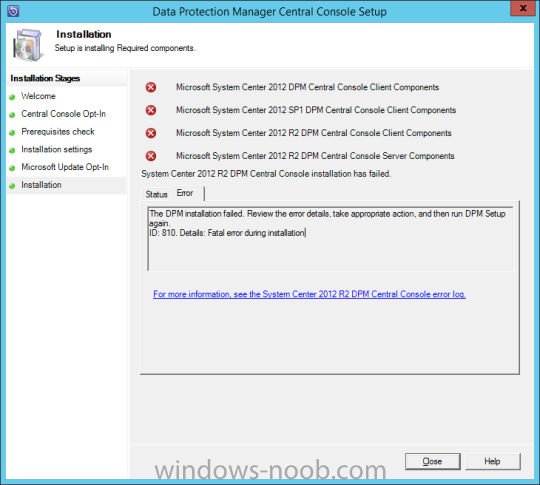The height and width of the screenshot is (485, 540).
Task: Click 'Microsoft System Center 2012 R2 DPM Central Console Server Components' text
Action: pyautogui.click(x=315, y=156)
